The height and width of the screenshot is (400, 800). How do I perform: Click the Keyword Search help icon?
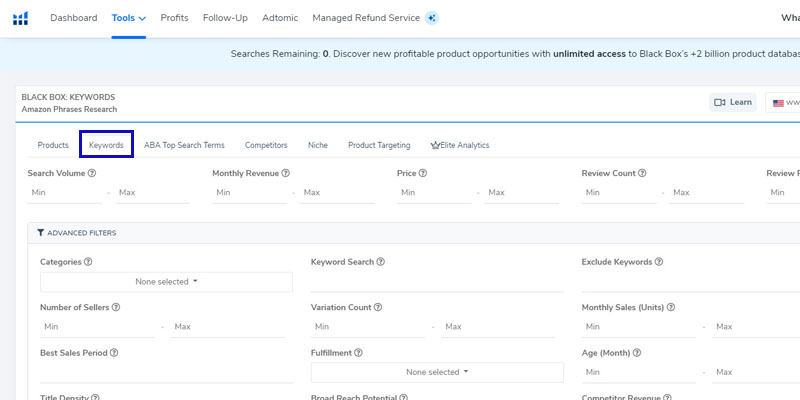(381, 262)
